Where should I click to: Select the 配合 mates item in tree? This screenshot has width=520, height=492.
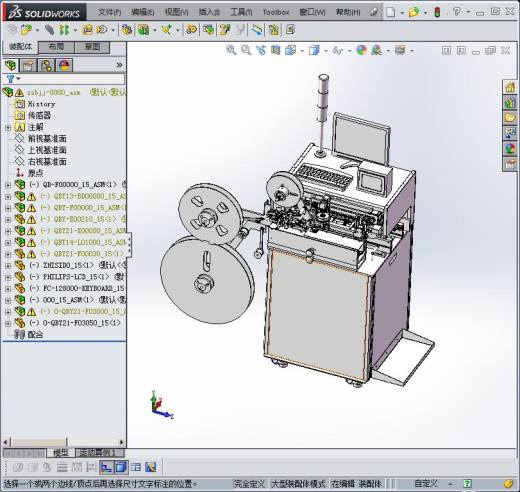pyautogui.click(x=35, y=335)
